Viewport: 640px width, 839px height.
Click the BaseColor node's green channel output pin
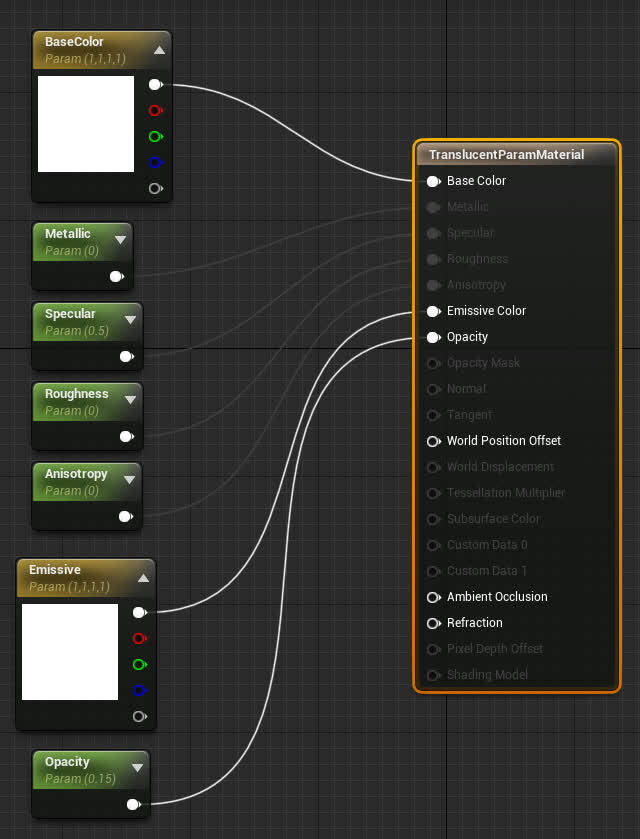point(155,137)
